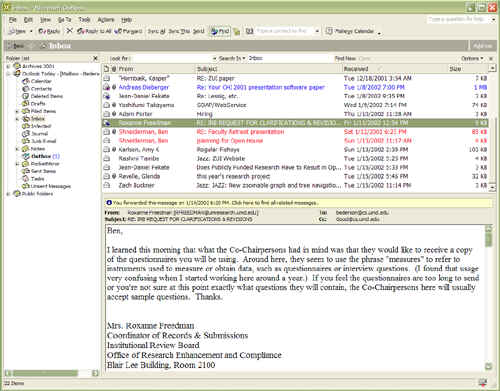Click in the Look for search field
500x391 pixels.
pos(172,58)
